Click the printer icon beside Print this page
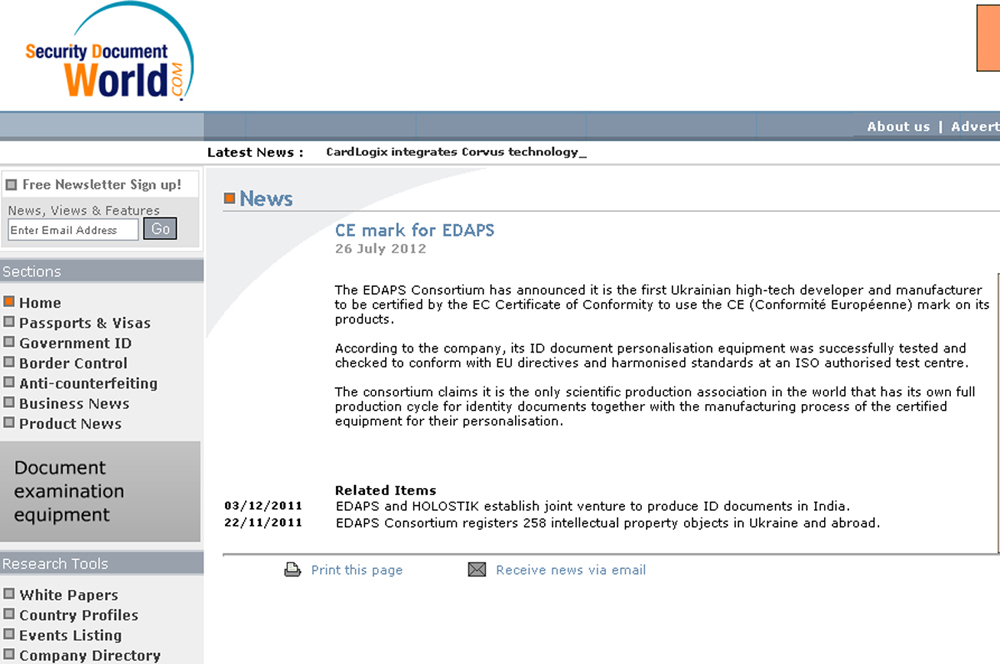This screenshot has height=664, width=1000. [292, 570]
